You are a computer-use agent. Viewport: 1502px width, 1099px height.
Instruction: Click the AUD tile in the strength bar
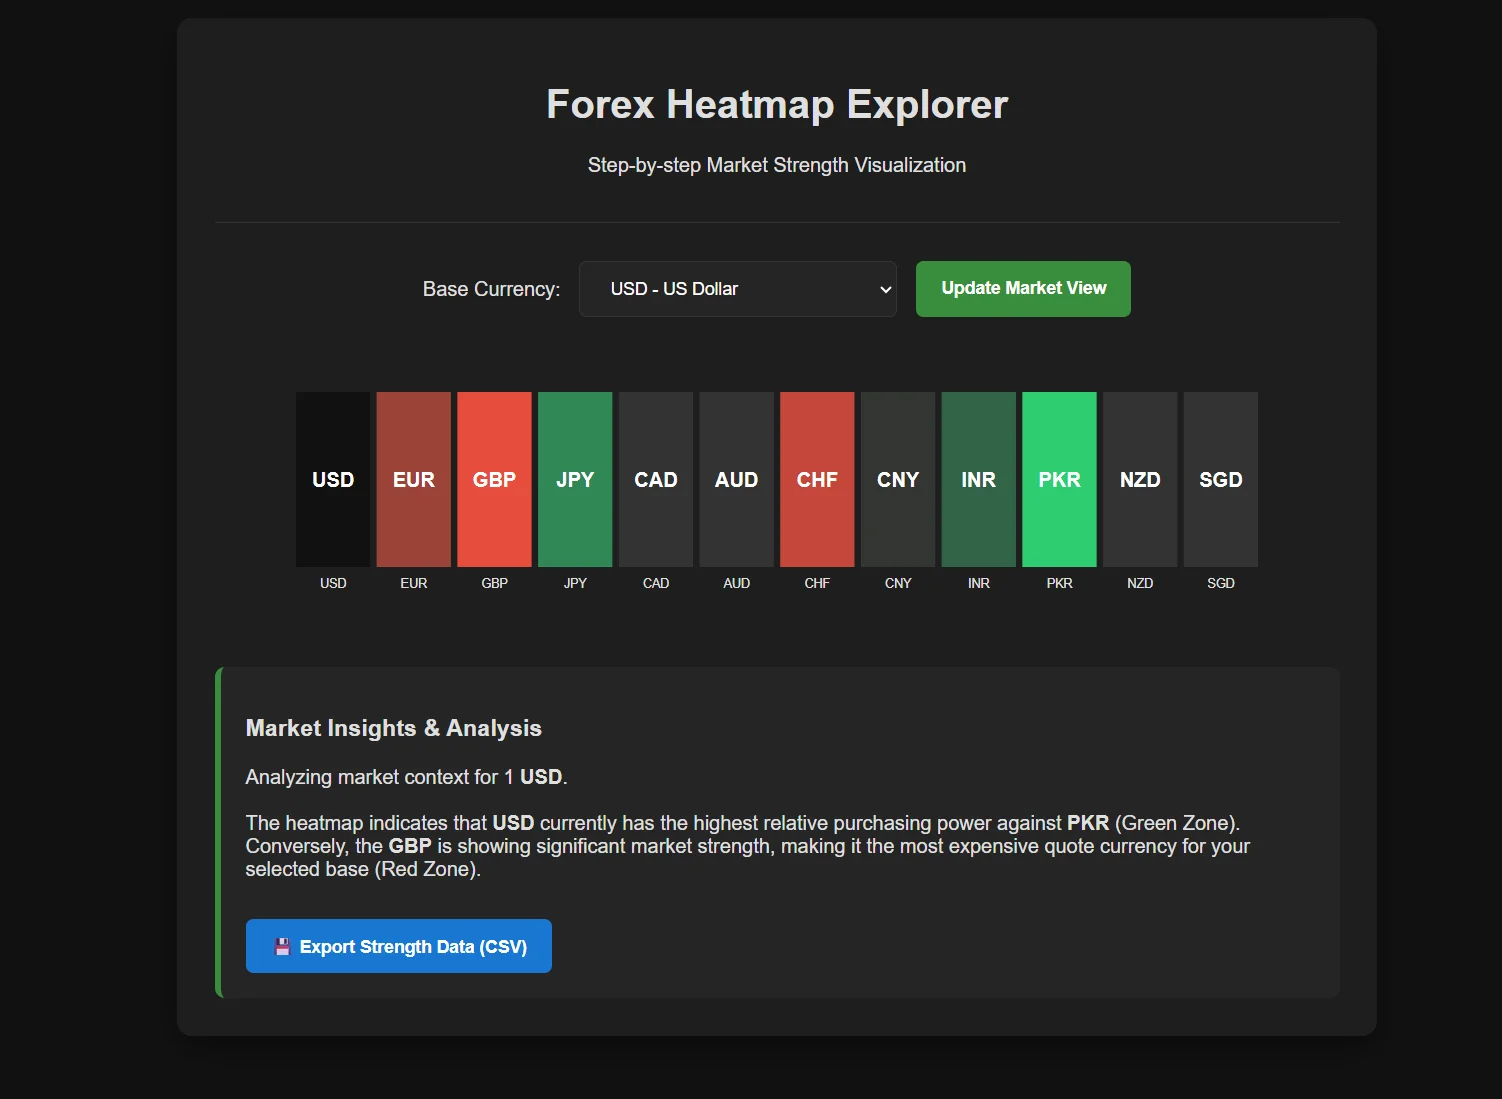coord(736,479)
